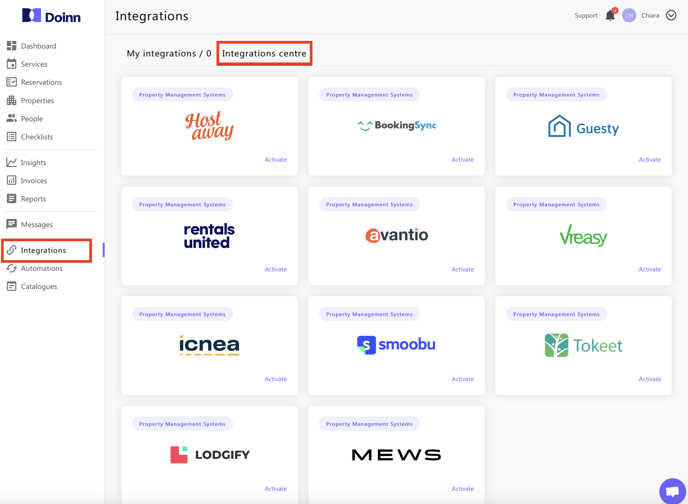This screenshot has height=504, width=688.
Task: Click the BookingSync logo
Action: click(x=397, y=125)
